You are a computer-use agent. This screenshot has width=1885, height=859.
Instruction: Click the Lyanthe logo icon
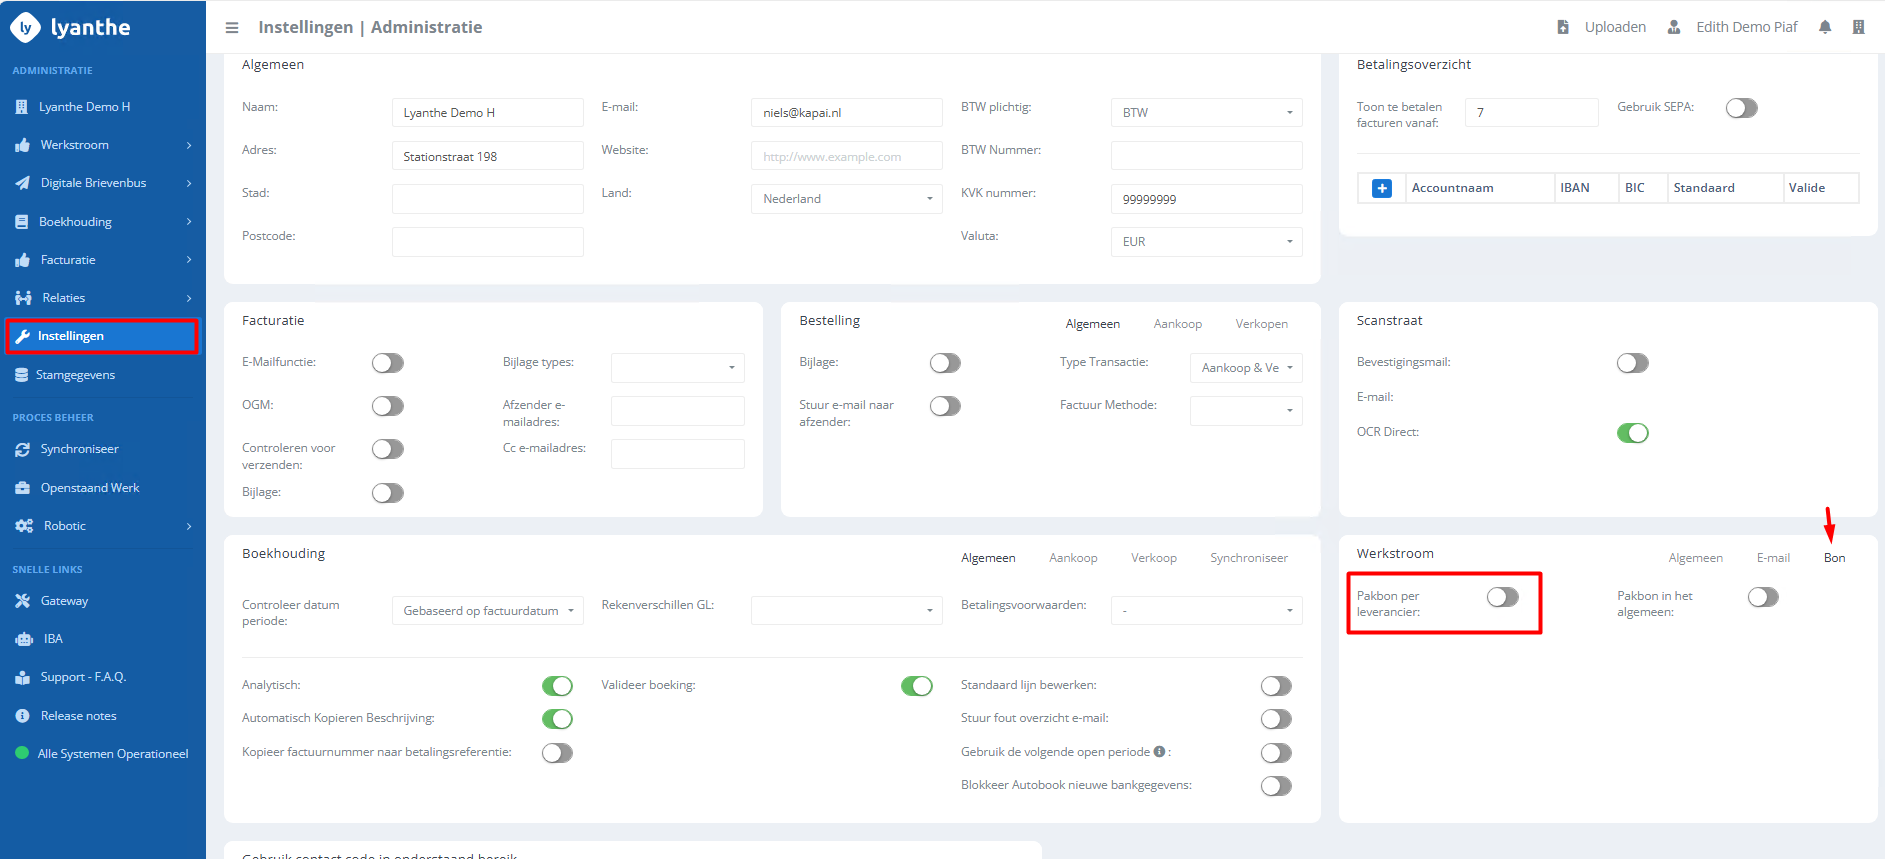25,27
